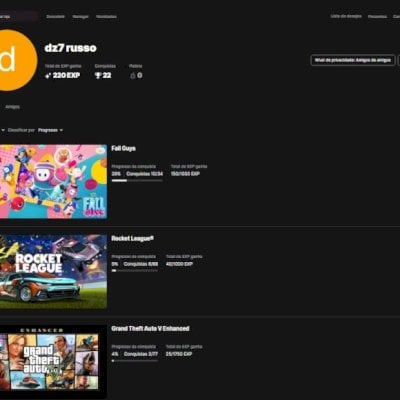
Task: Click the privacy level Amigos de amigos button
Action: click(x=353, y=60)
